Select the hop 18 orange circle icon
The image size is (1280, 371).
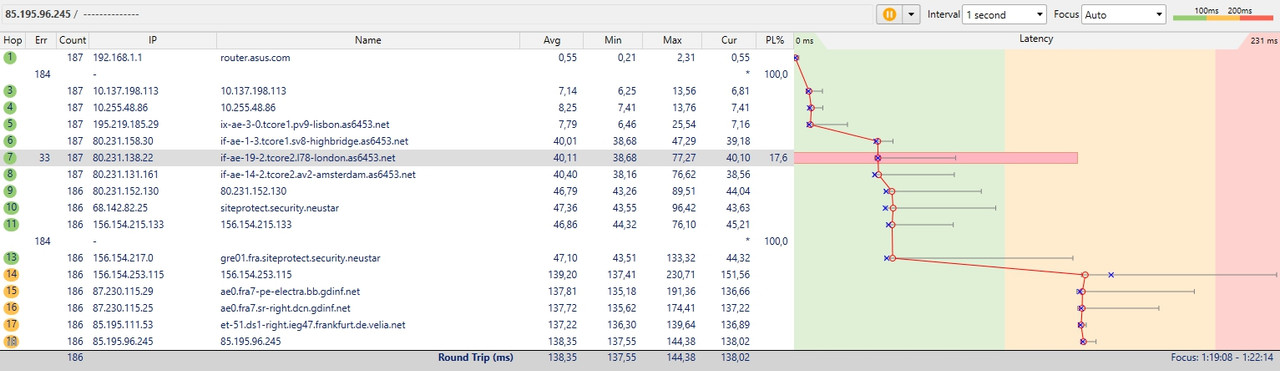10,341
